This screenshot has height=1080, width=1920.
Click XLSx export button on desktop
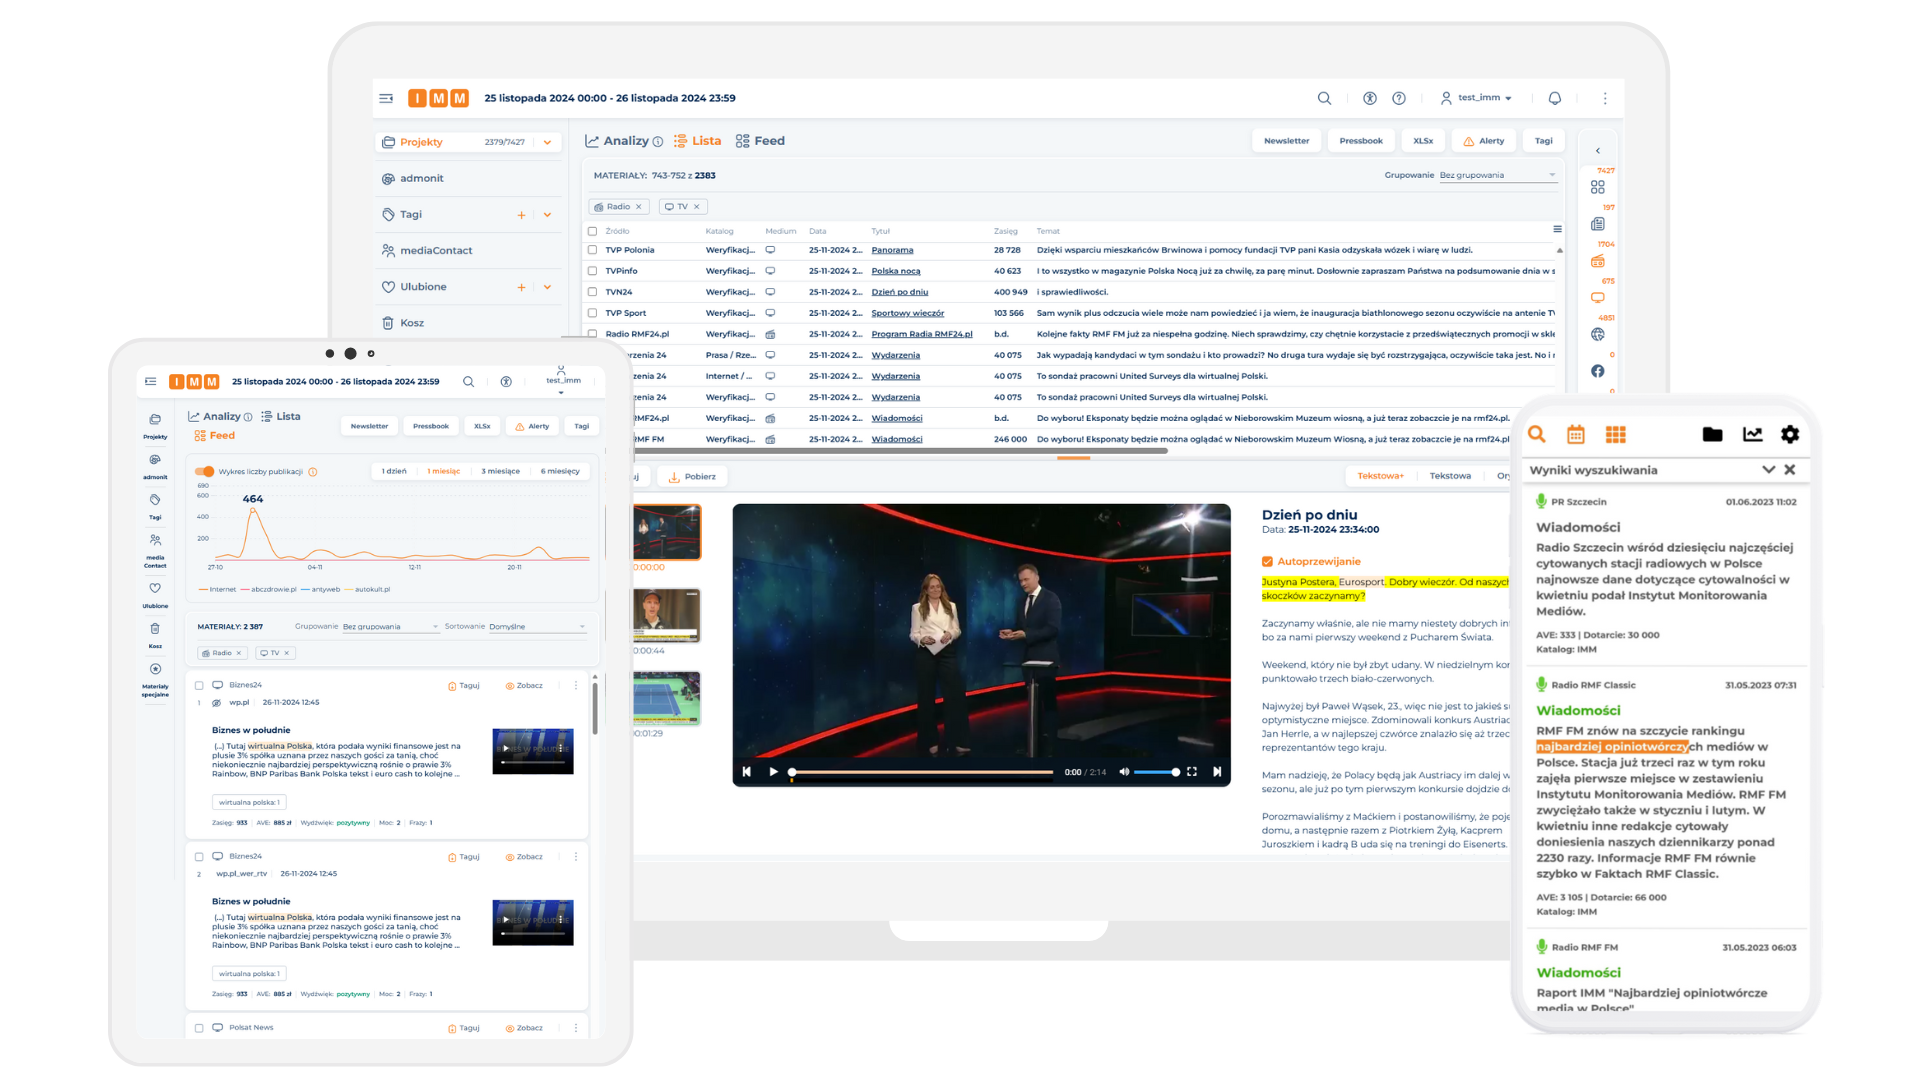point(1423,141)
